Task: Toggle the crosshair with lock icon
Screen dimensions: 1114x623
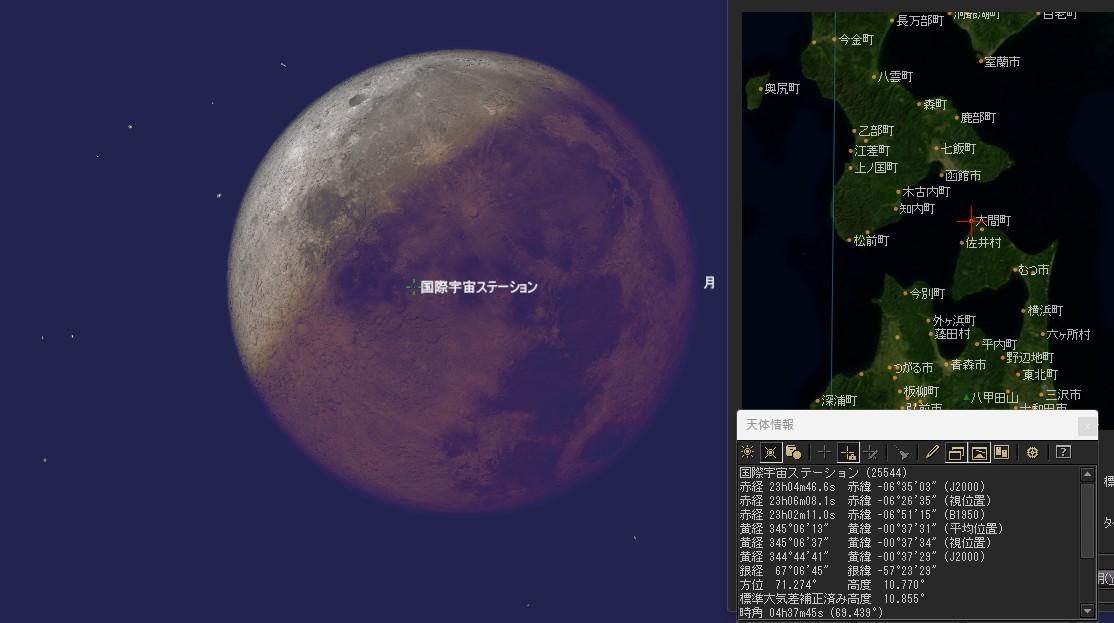Action: pos(847,452)
